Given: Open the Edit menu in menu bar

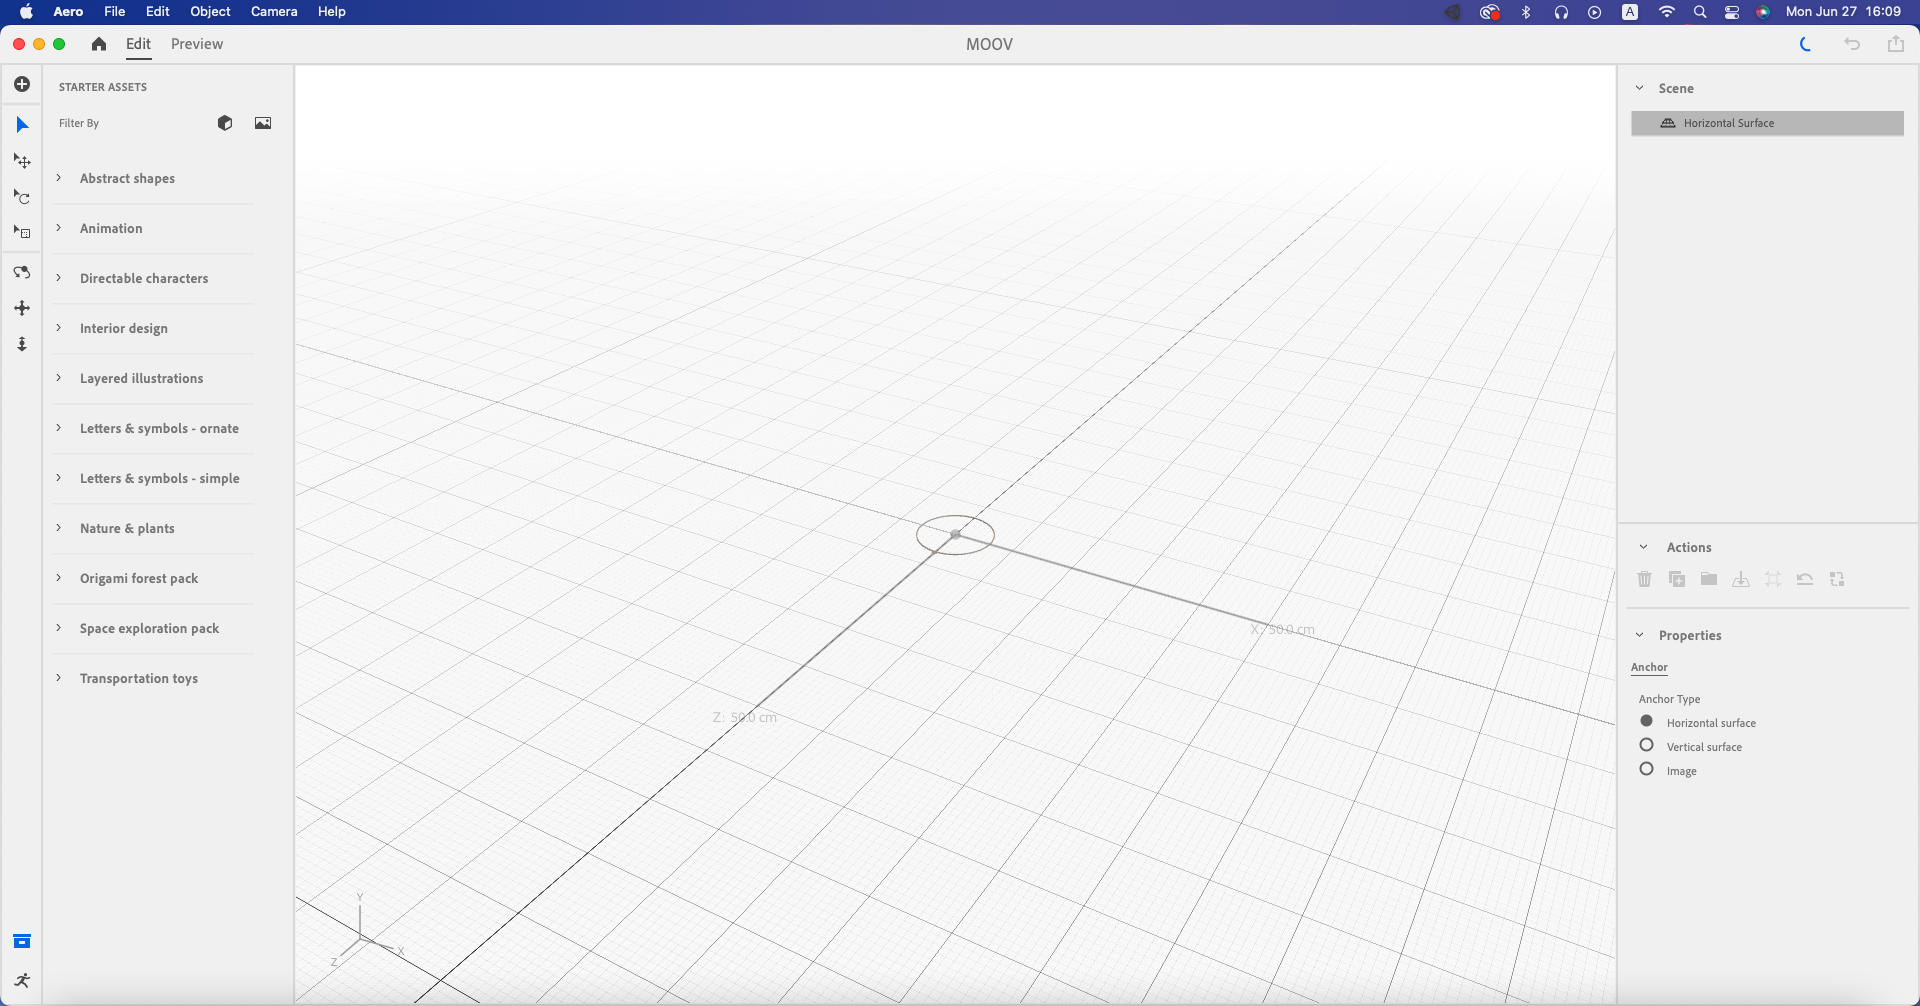Looking at the screenshot, I should (x=158, y=12).
